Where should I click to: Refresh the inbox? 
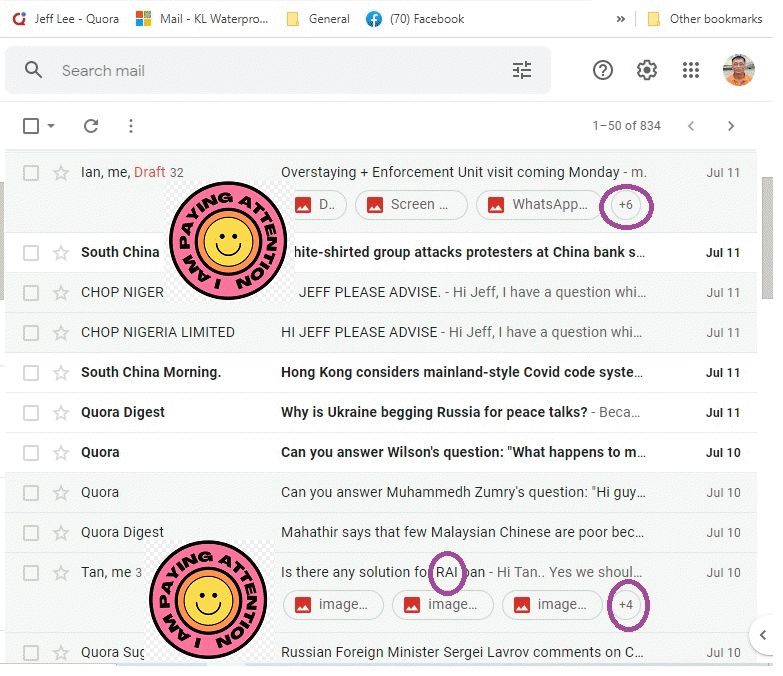[x=91, y=126]
